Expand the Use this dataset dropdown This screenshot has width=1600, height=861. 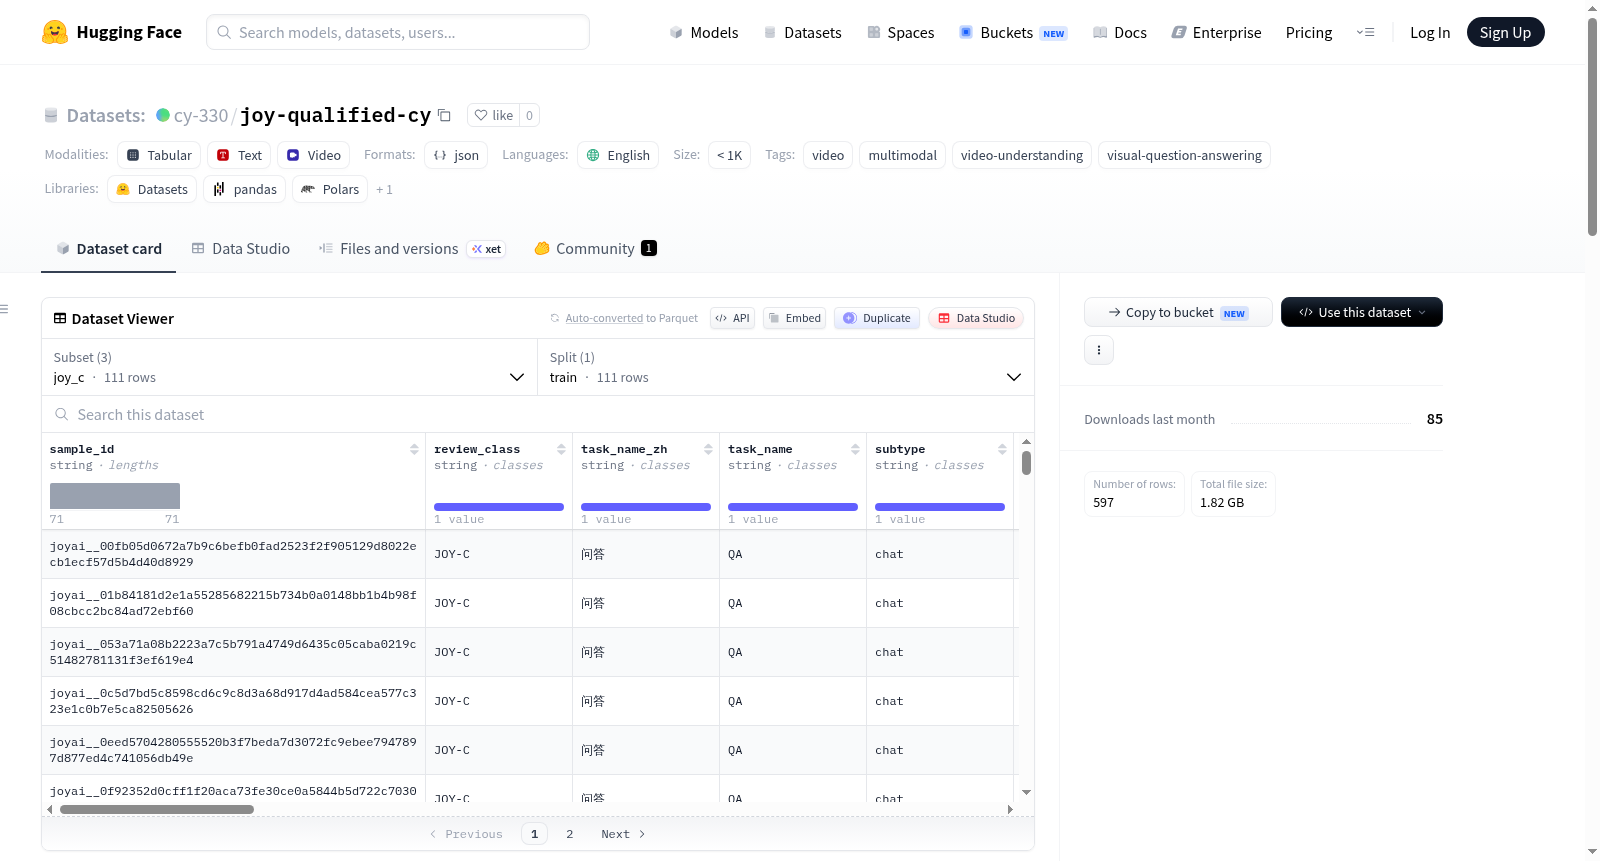click(1362, 312)
